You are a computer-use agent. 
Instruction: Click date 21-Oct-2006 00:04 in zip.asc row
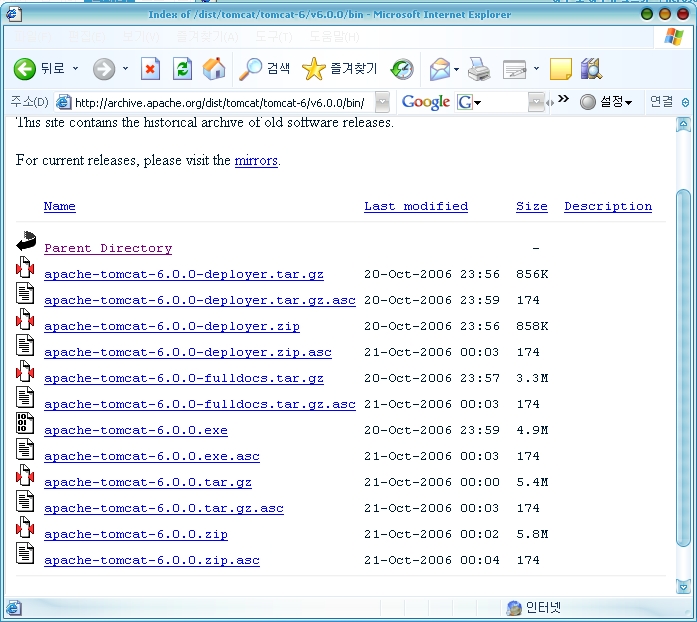(x=432, y=560)
